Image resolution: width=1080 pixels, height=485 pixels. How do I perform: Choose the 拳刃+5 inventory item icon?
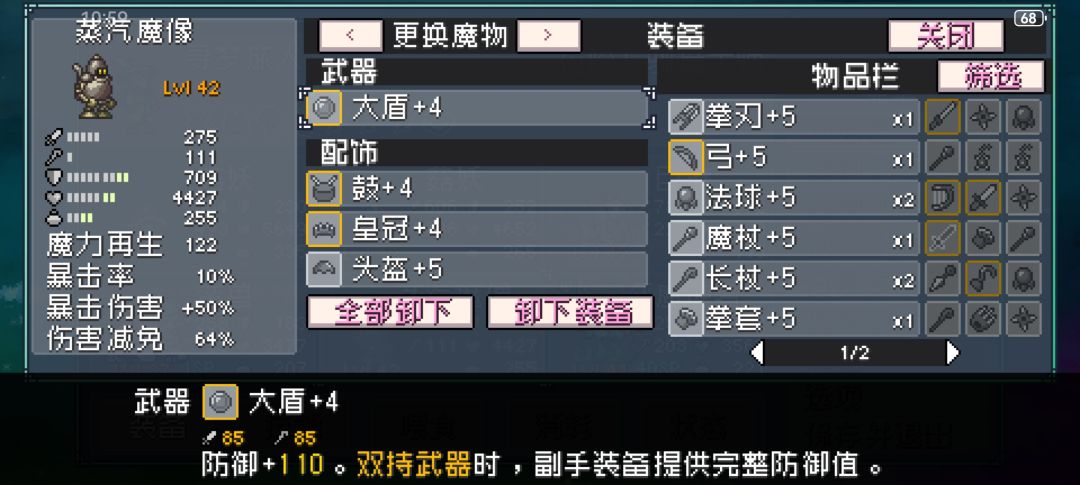686,117
